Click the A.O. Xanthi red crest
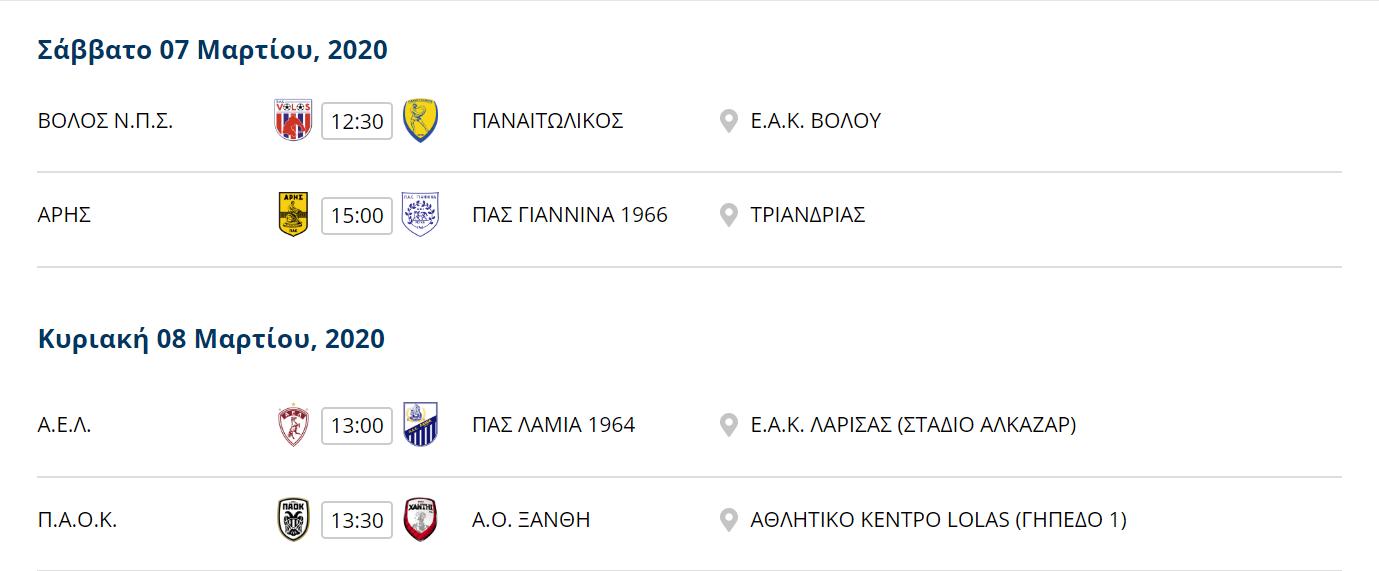This screenshot has width=1379, height=571. pyautogui.click(x=420, y=519)
